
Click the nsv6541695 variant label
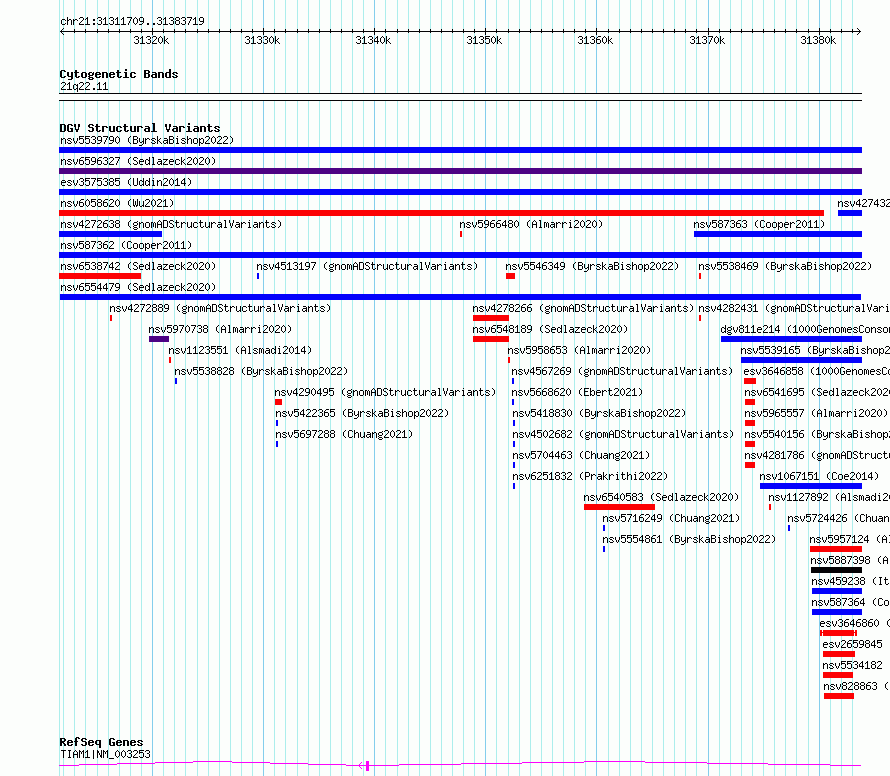pyautogui.click(x=817, y=392)
